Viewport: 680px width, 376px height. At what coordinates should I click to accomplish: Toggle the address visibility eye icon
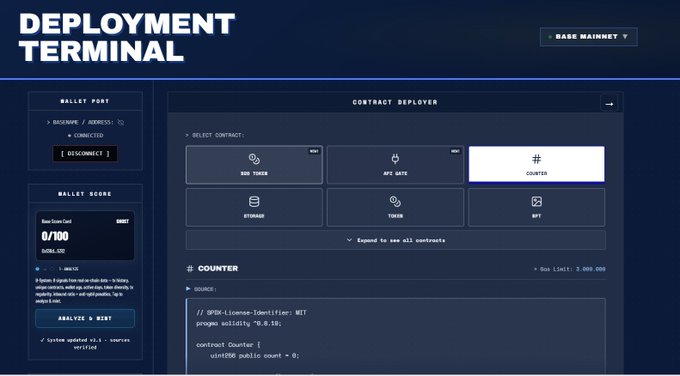[121, 123]
